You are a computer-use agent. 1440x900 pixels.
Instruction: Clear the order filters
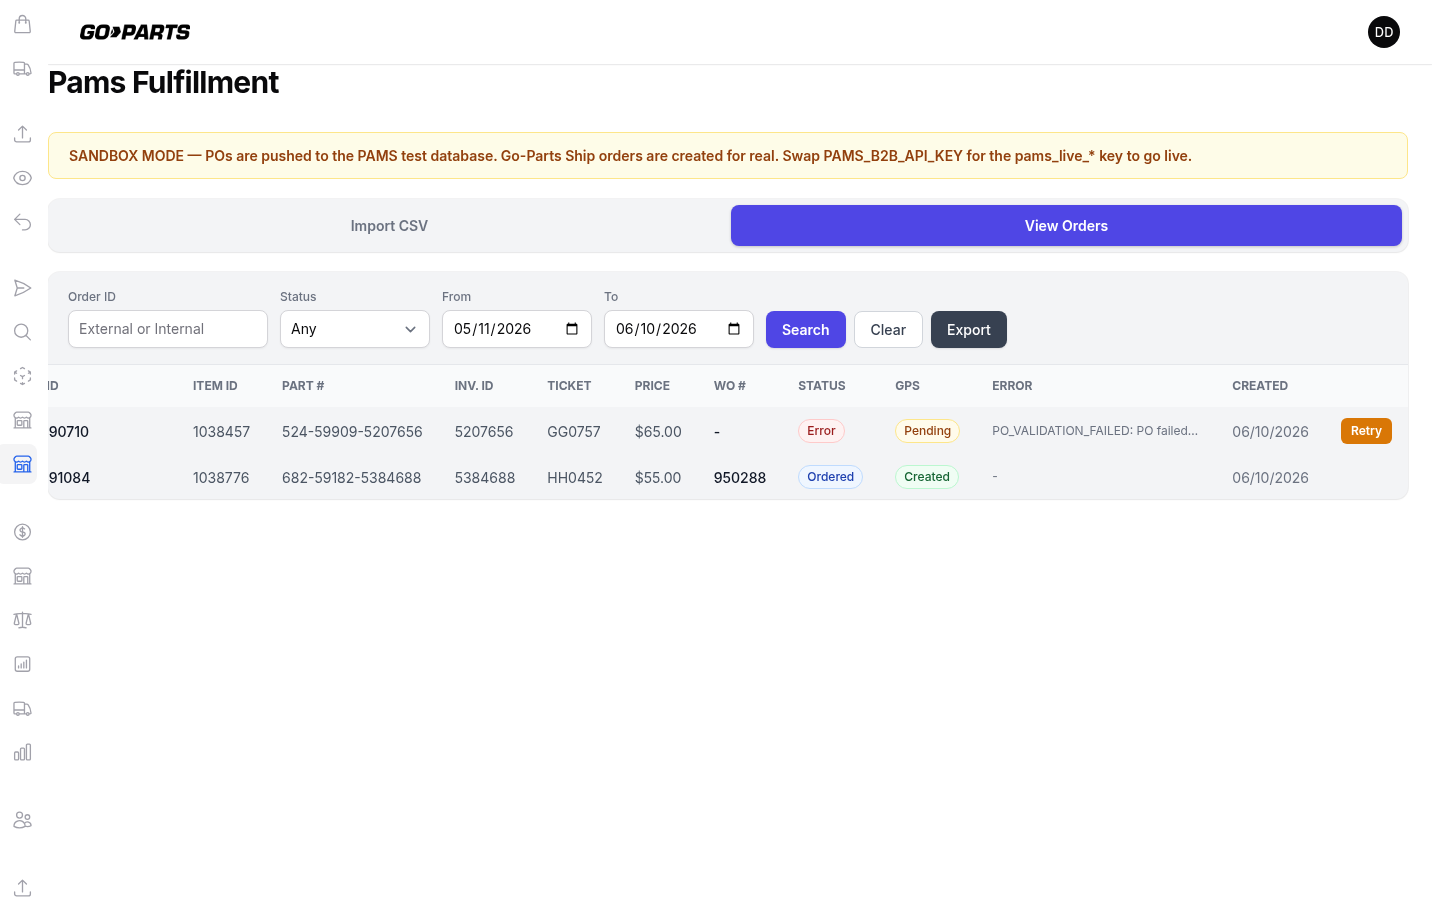pos(888,330)
